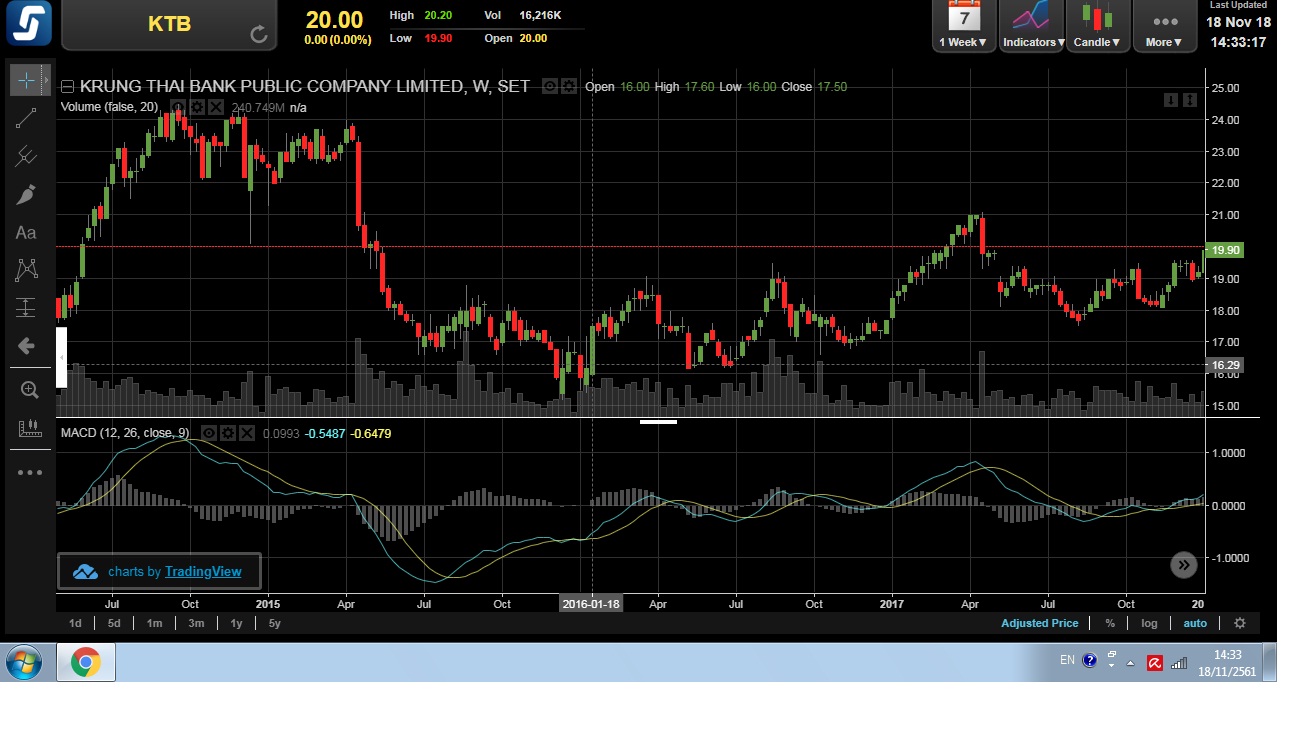Toggle MACD indicator visibility eye
The width and height of the screenshot is (1296, 738).
pos(209,433)
